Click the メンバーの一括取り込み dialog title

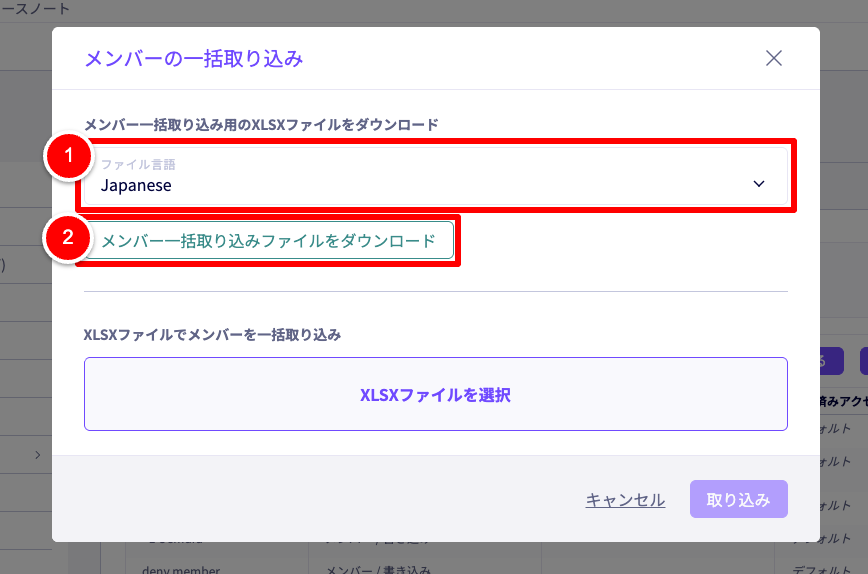(x=193, y=59)
